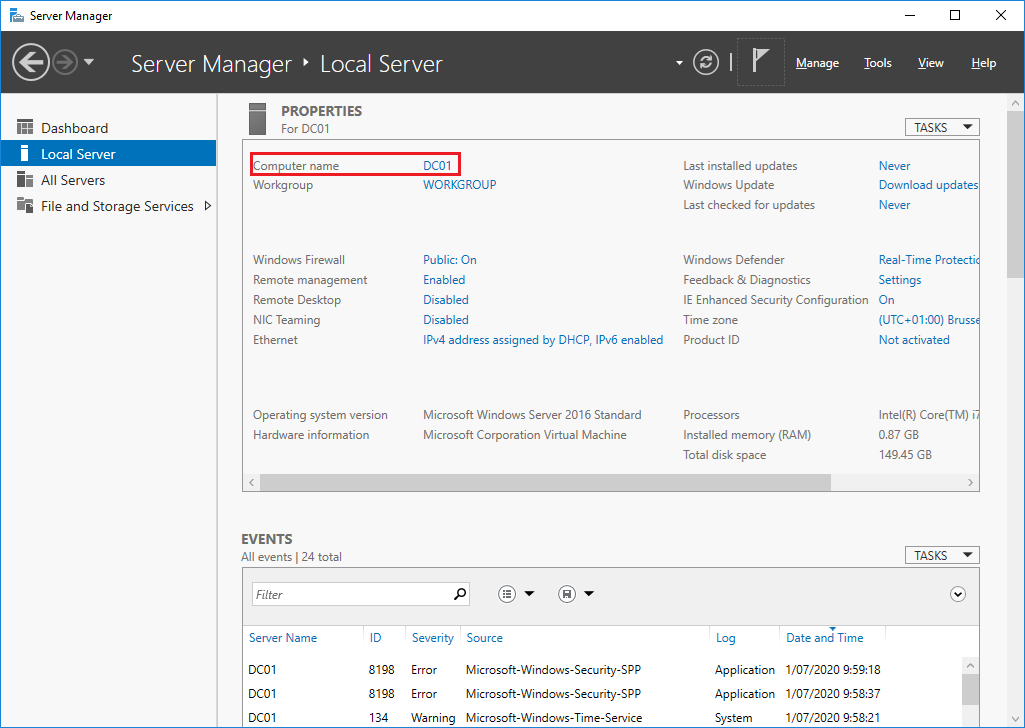
Task: Open the Tools menu
Action: (x=877, y=63)
